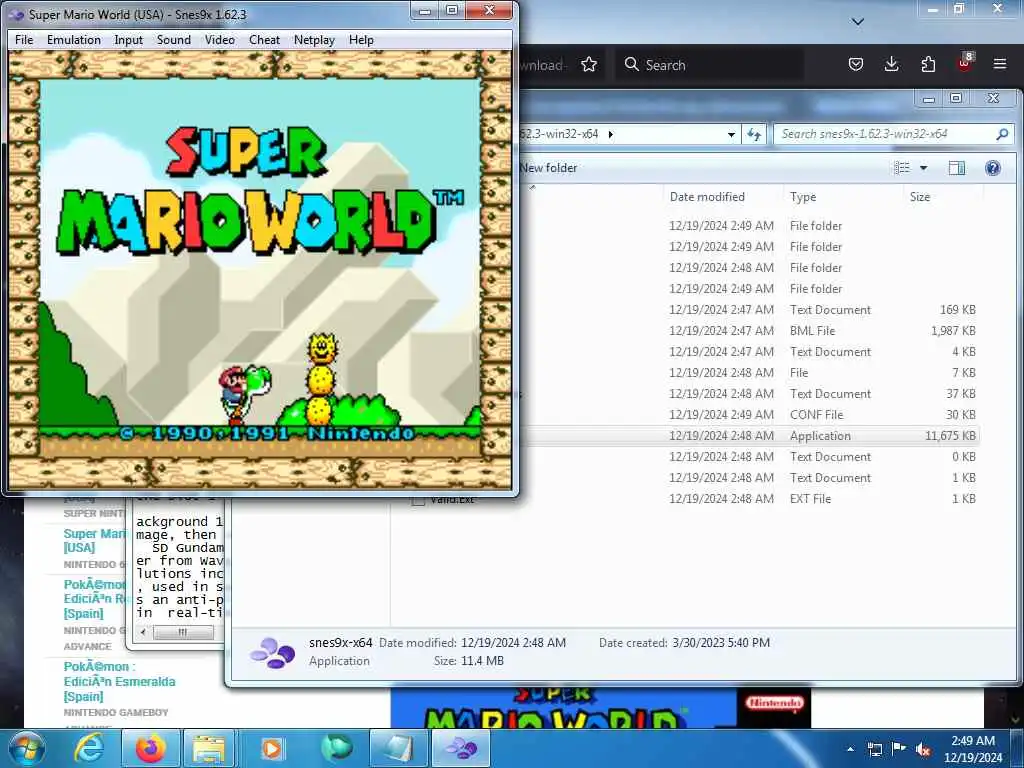
Task: Open the Netplay menu in Snes9x
Action: pyautogui.click(x=314, y=40)
